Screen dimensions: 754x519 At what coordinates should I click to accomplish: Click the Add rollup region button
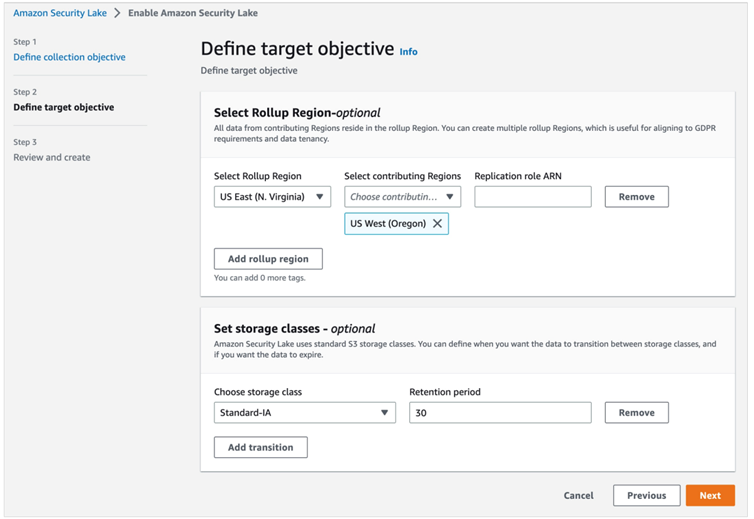pos(268,259)
